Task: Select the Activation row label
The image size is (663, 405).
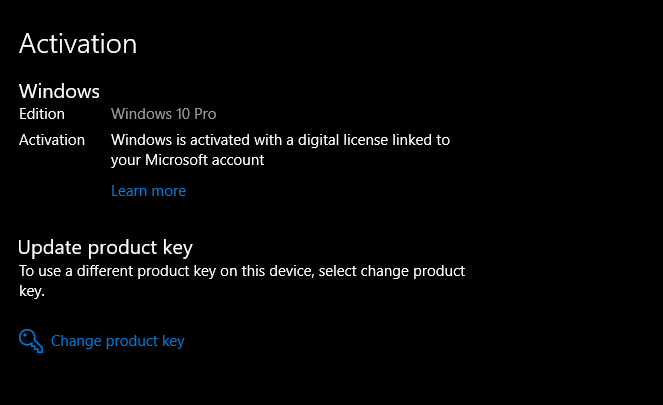Action: coord(52,140)
